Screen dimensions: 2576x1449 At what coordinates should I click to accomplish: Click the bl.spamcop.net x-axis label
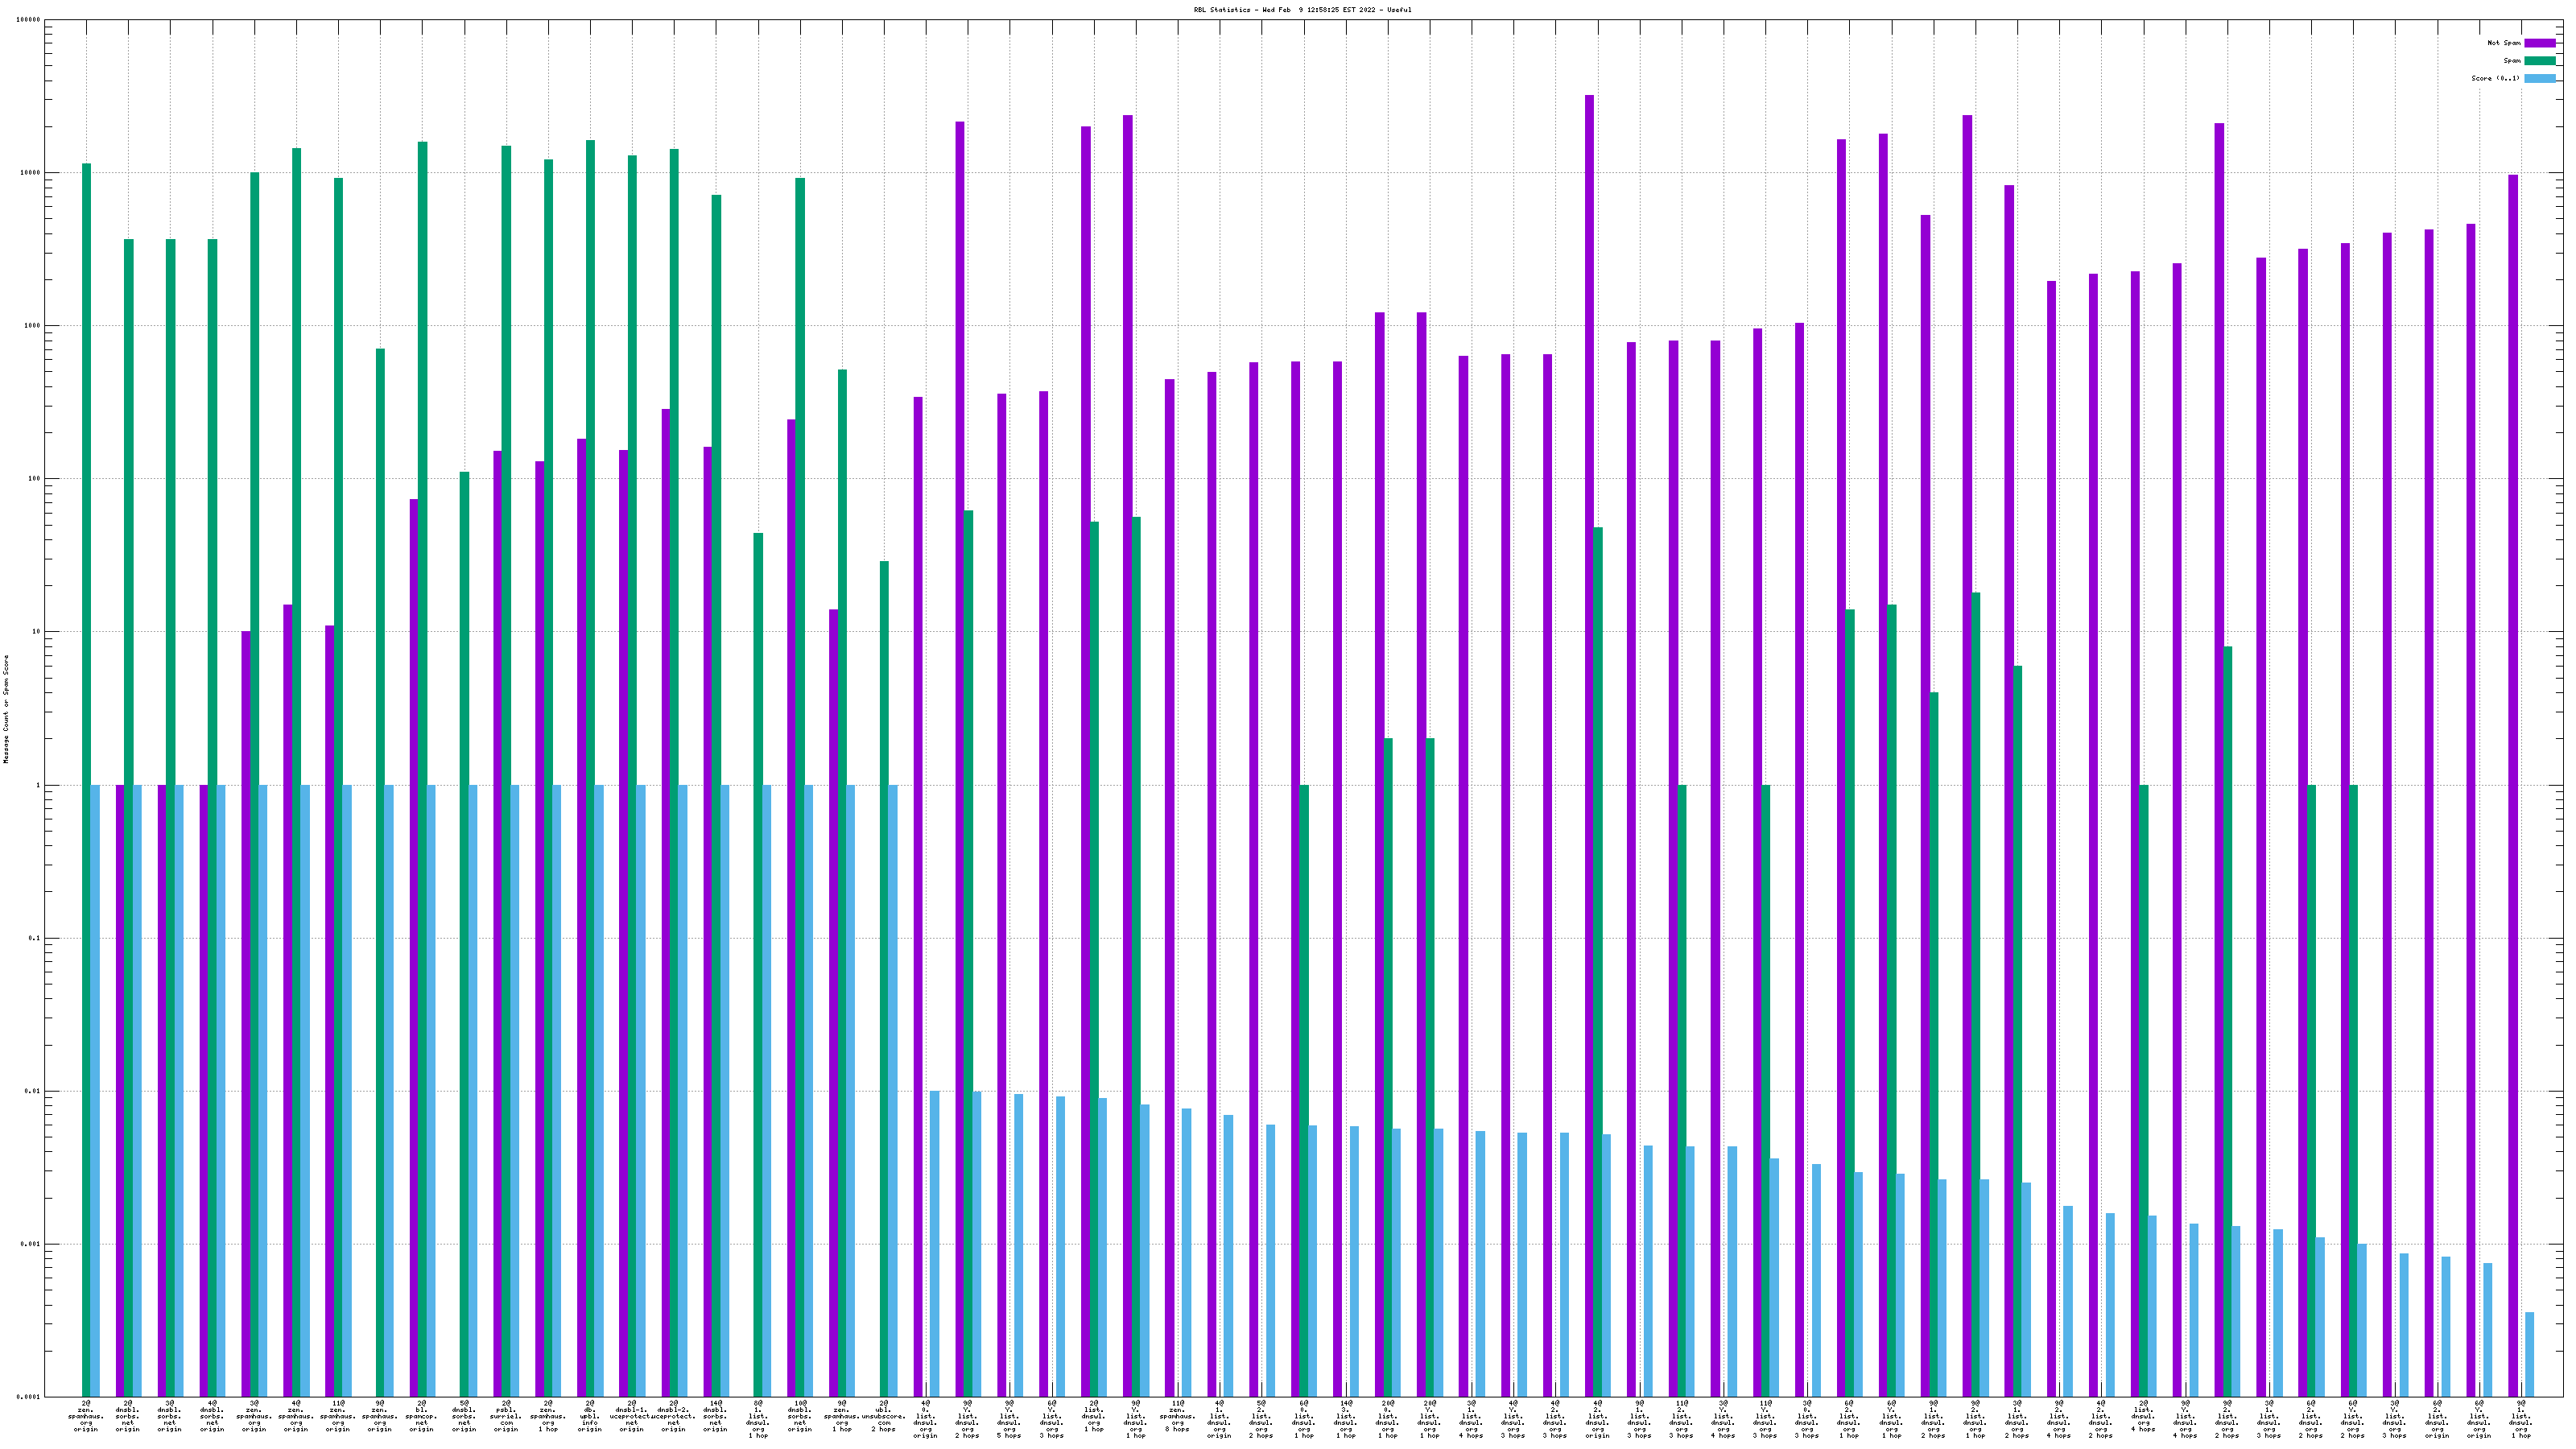[x=421, y=1416]
